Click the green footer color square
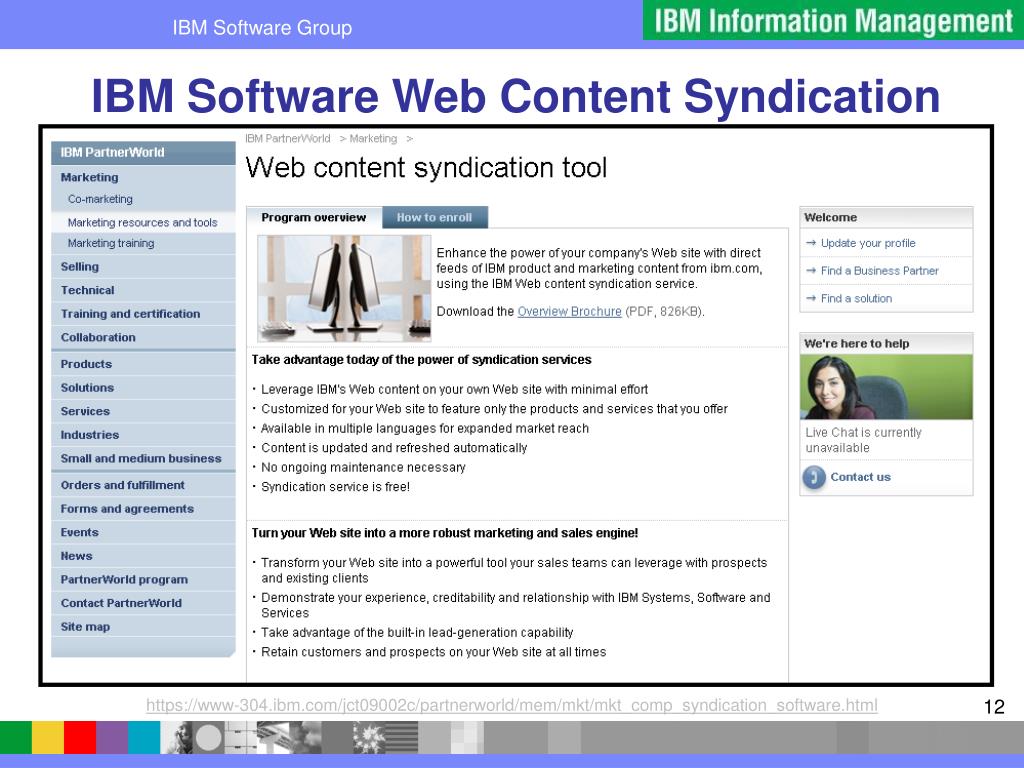This screenshot has width=1024, height=768. tap(16, 737)
